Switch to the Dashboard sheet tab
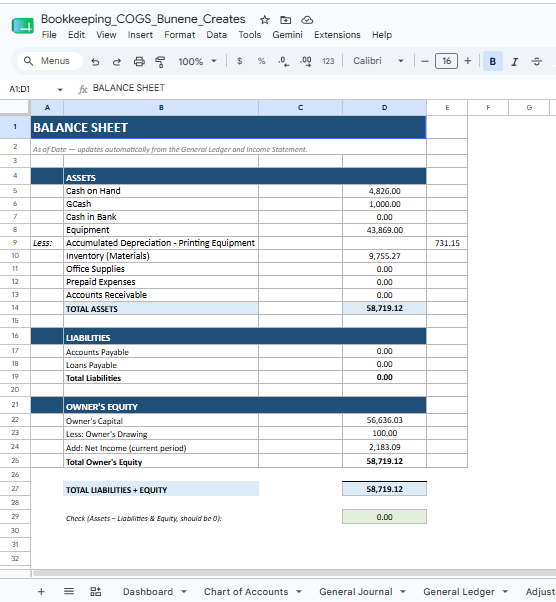 click(x=148, y=592)
